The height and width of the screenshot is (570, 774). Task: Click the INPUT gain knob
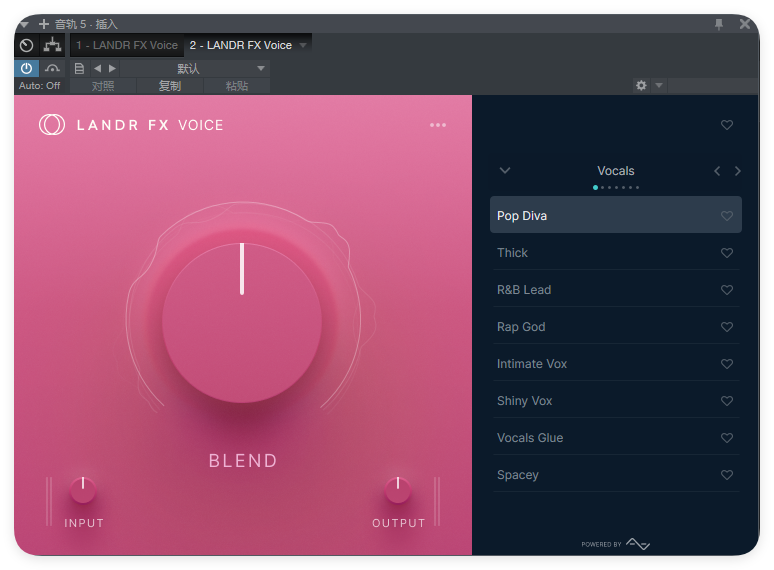(x=83, y=490)
